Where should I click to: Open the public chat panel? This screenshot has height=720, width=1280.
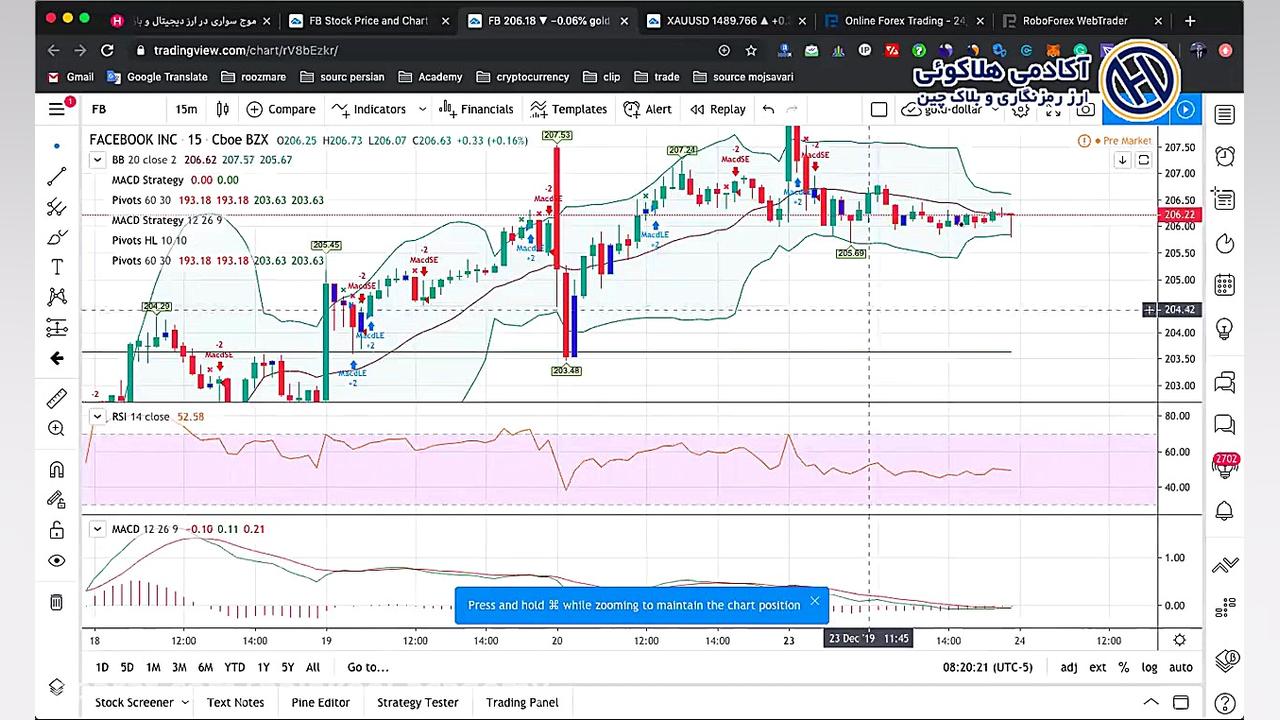click(x=1225, y=382)
